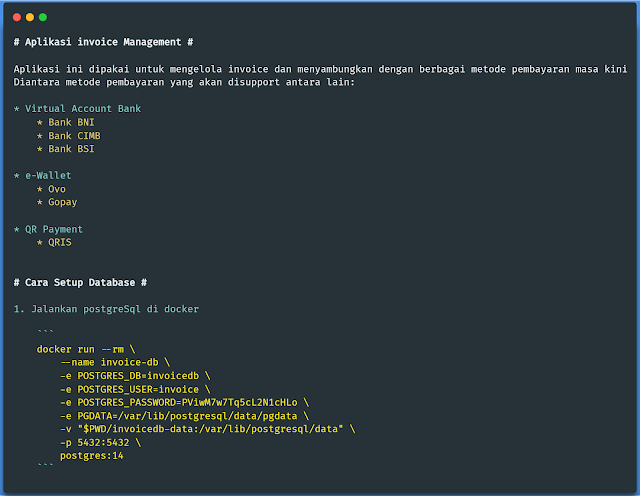The image size is (640, 496).
Task: Click the step '1. Jalankan postgreSql di docker'
Action: click(x=106, y=309)
